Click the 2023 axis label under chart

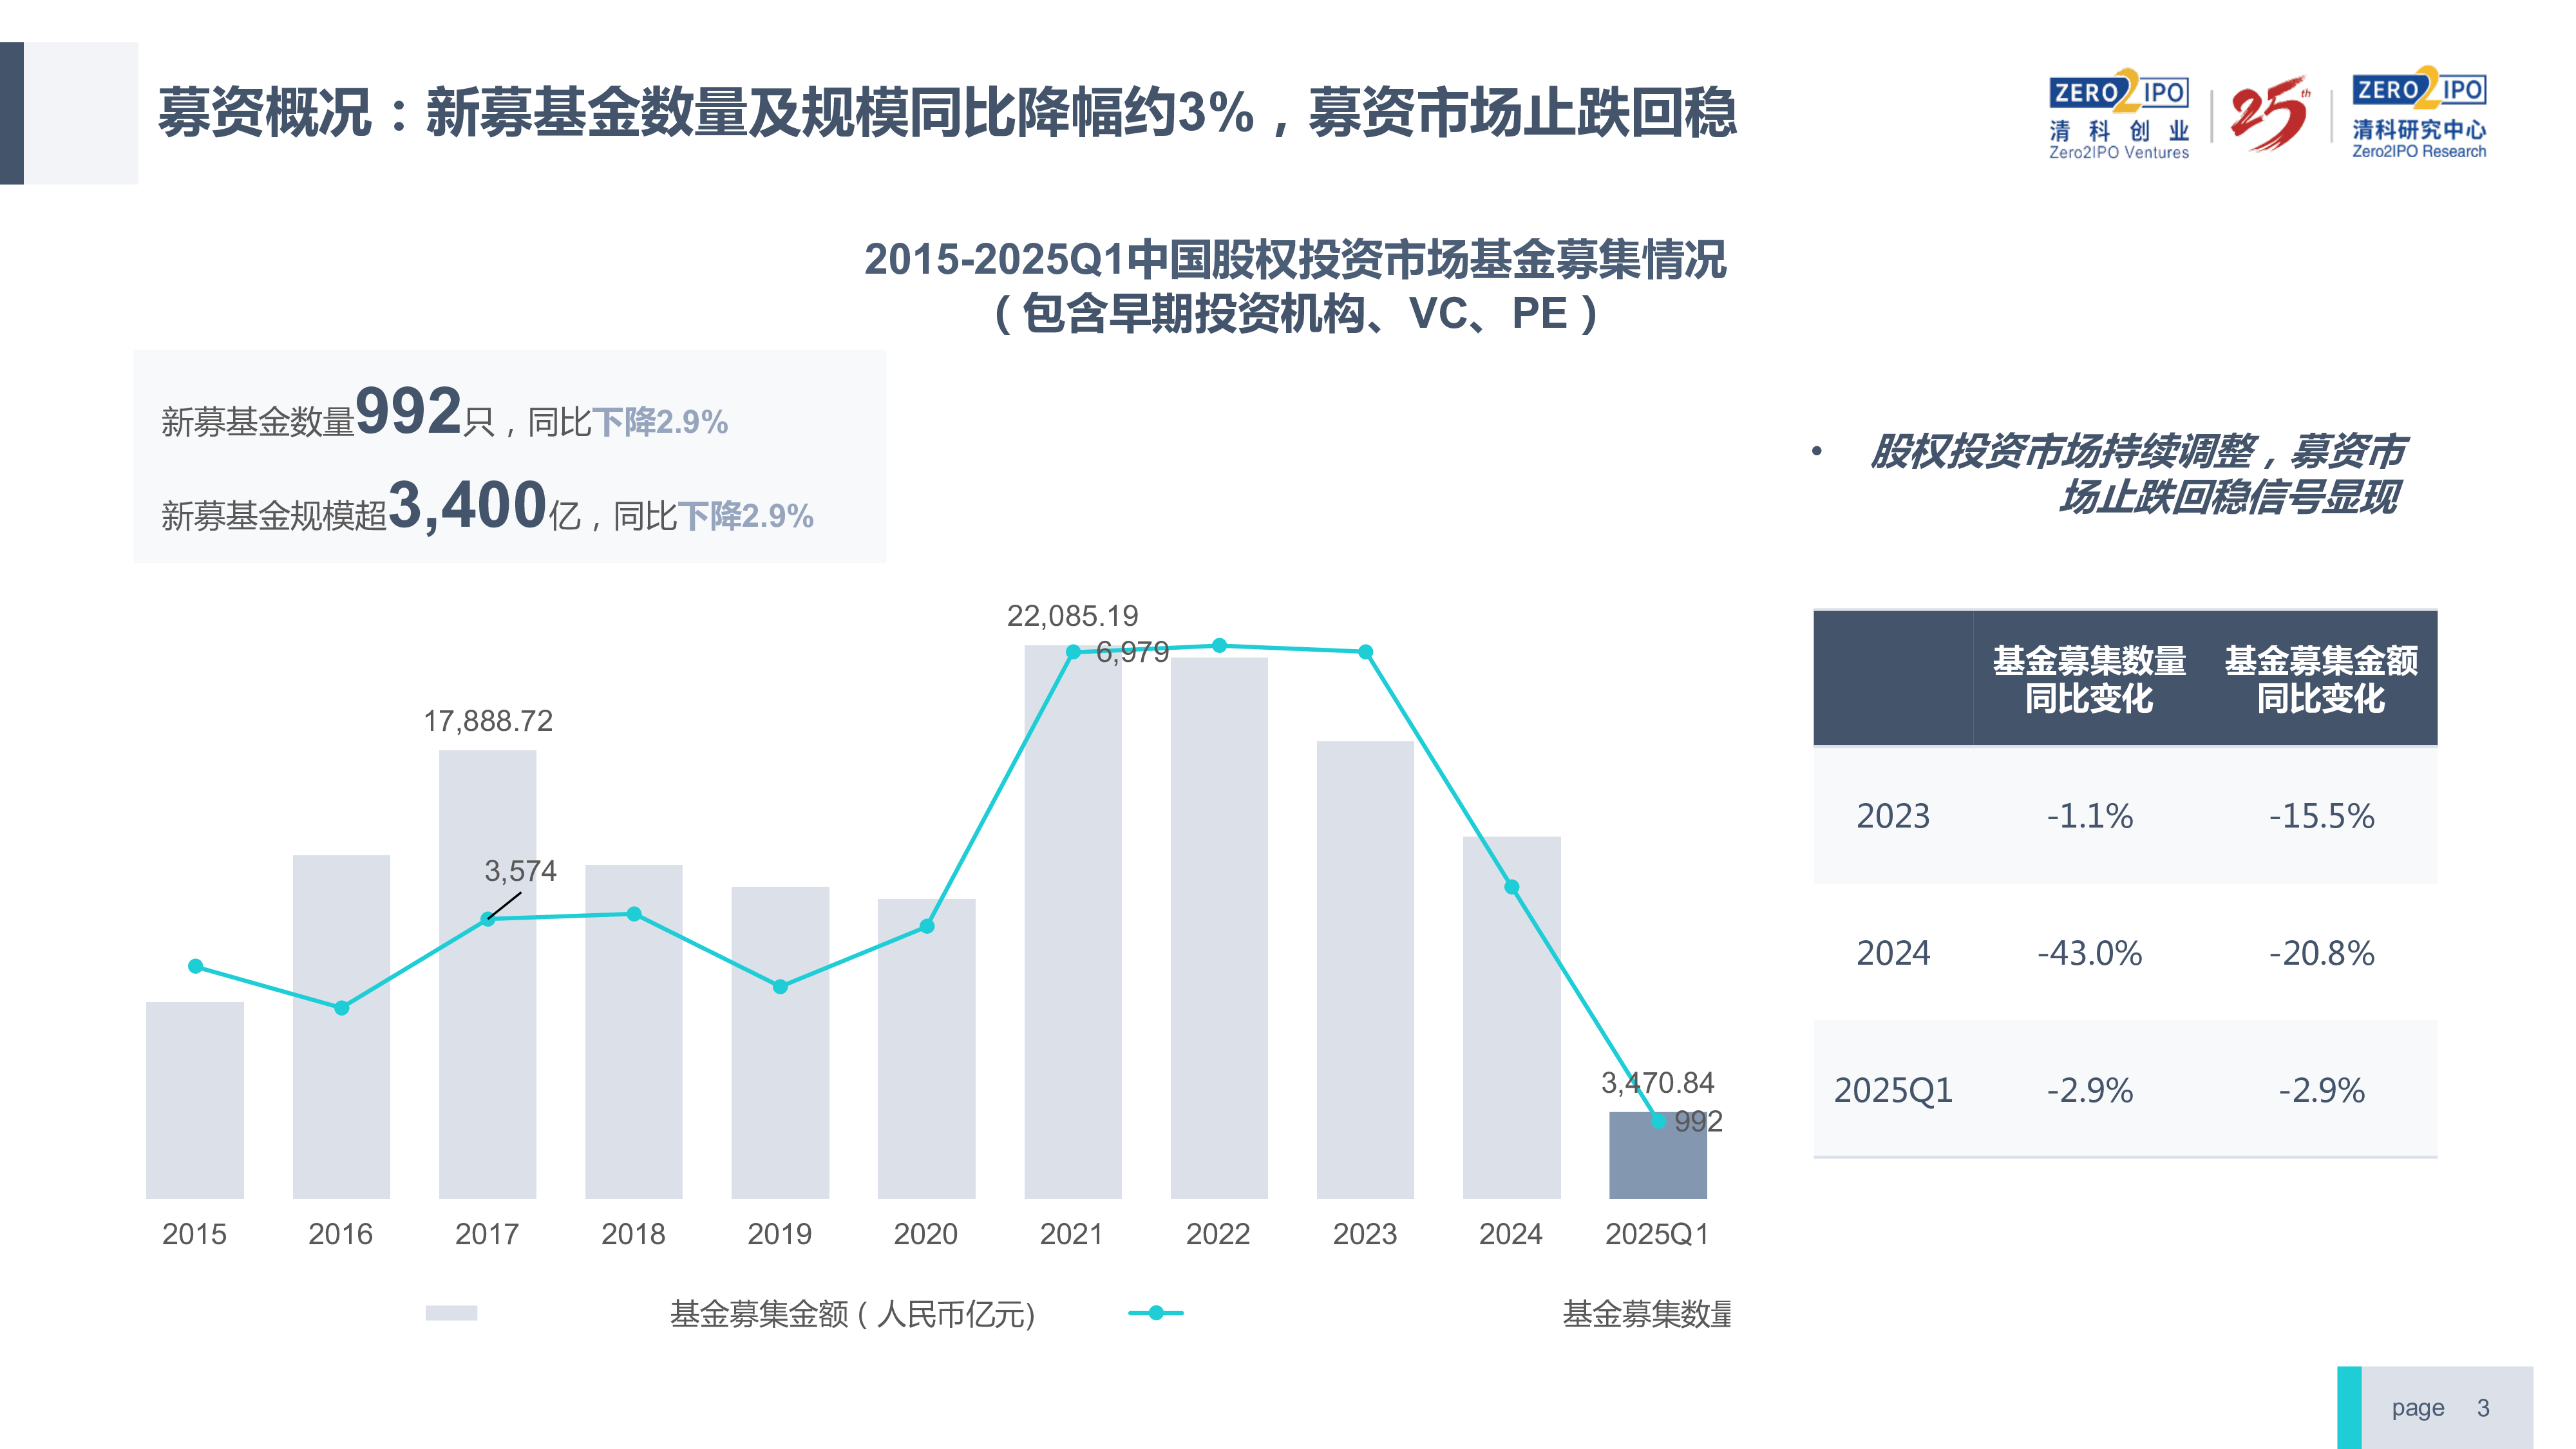click(x=1365, y=1234)
